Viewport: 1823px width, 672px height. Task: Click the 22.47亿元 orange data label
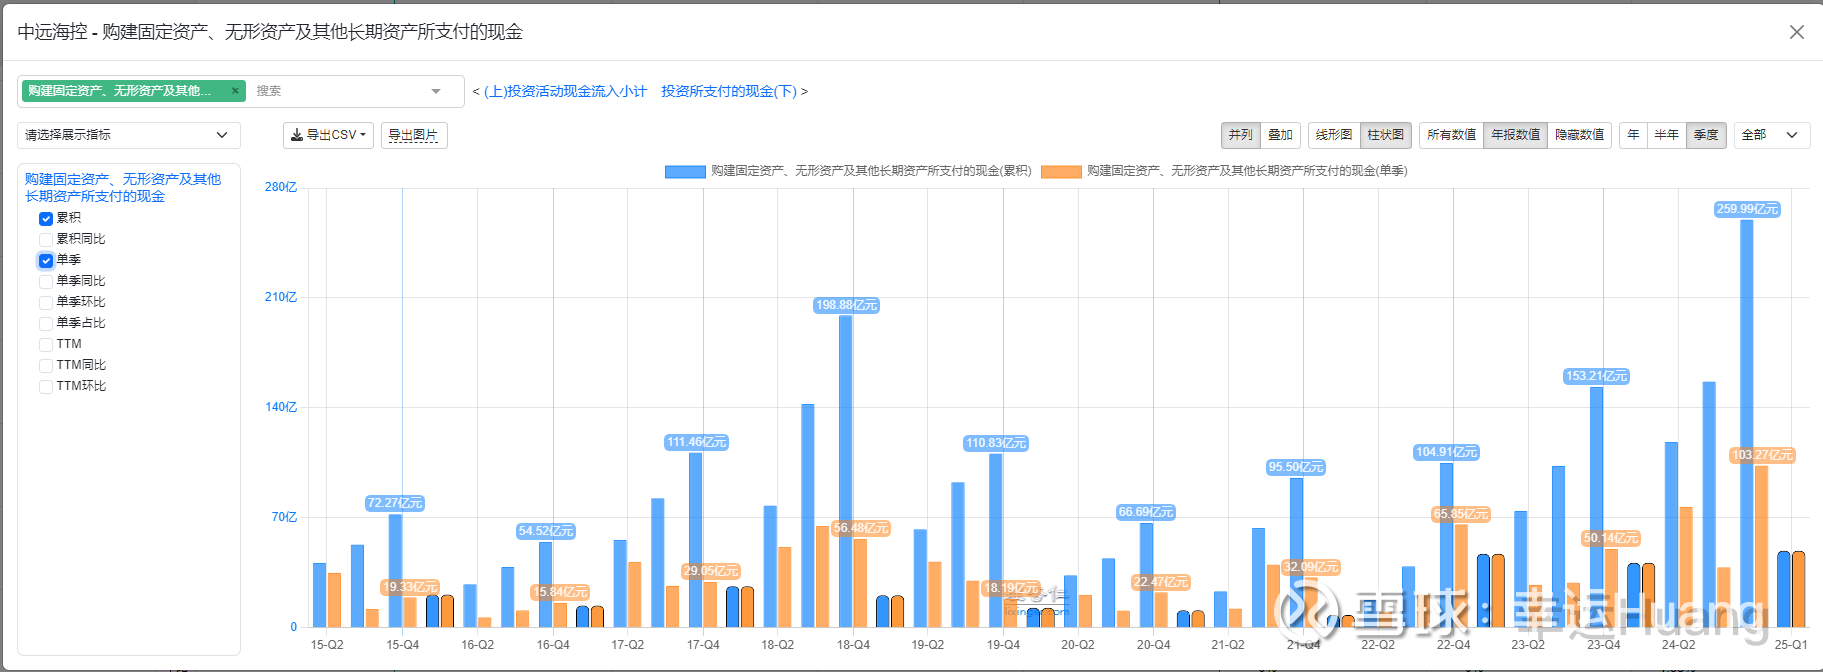(x=1161, y=582)
